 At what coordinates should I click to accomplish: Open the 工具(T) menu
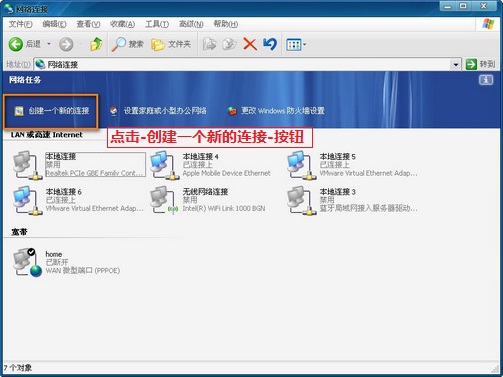tap(157, 24)
